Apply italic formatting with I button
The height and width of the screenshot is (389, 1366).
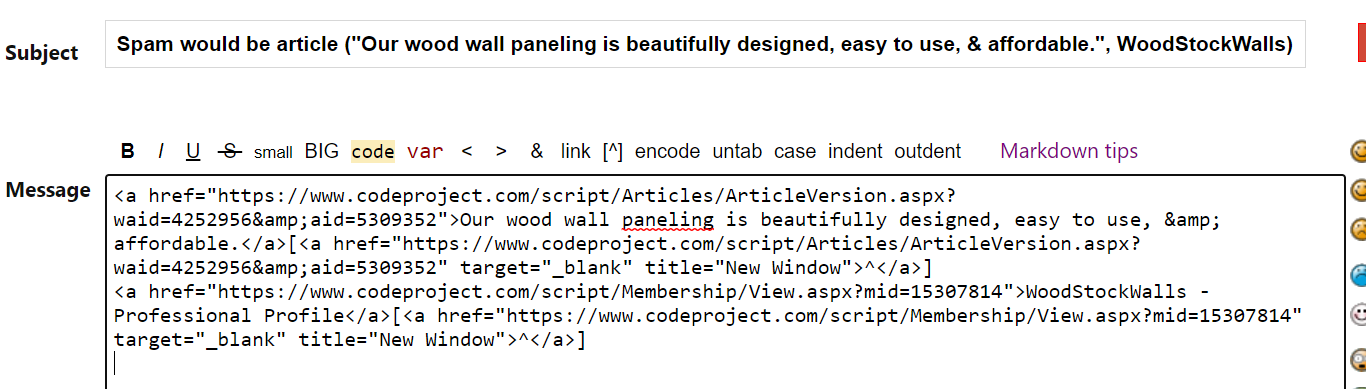pyautogui.click(x=160, y=152)
